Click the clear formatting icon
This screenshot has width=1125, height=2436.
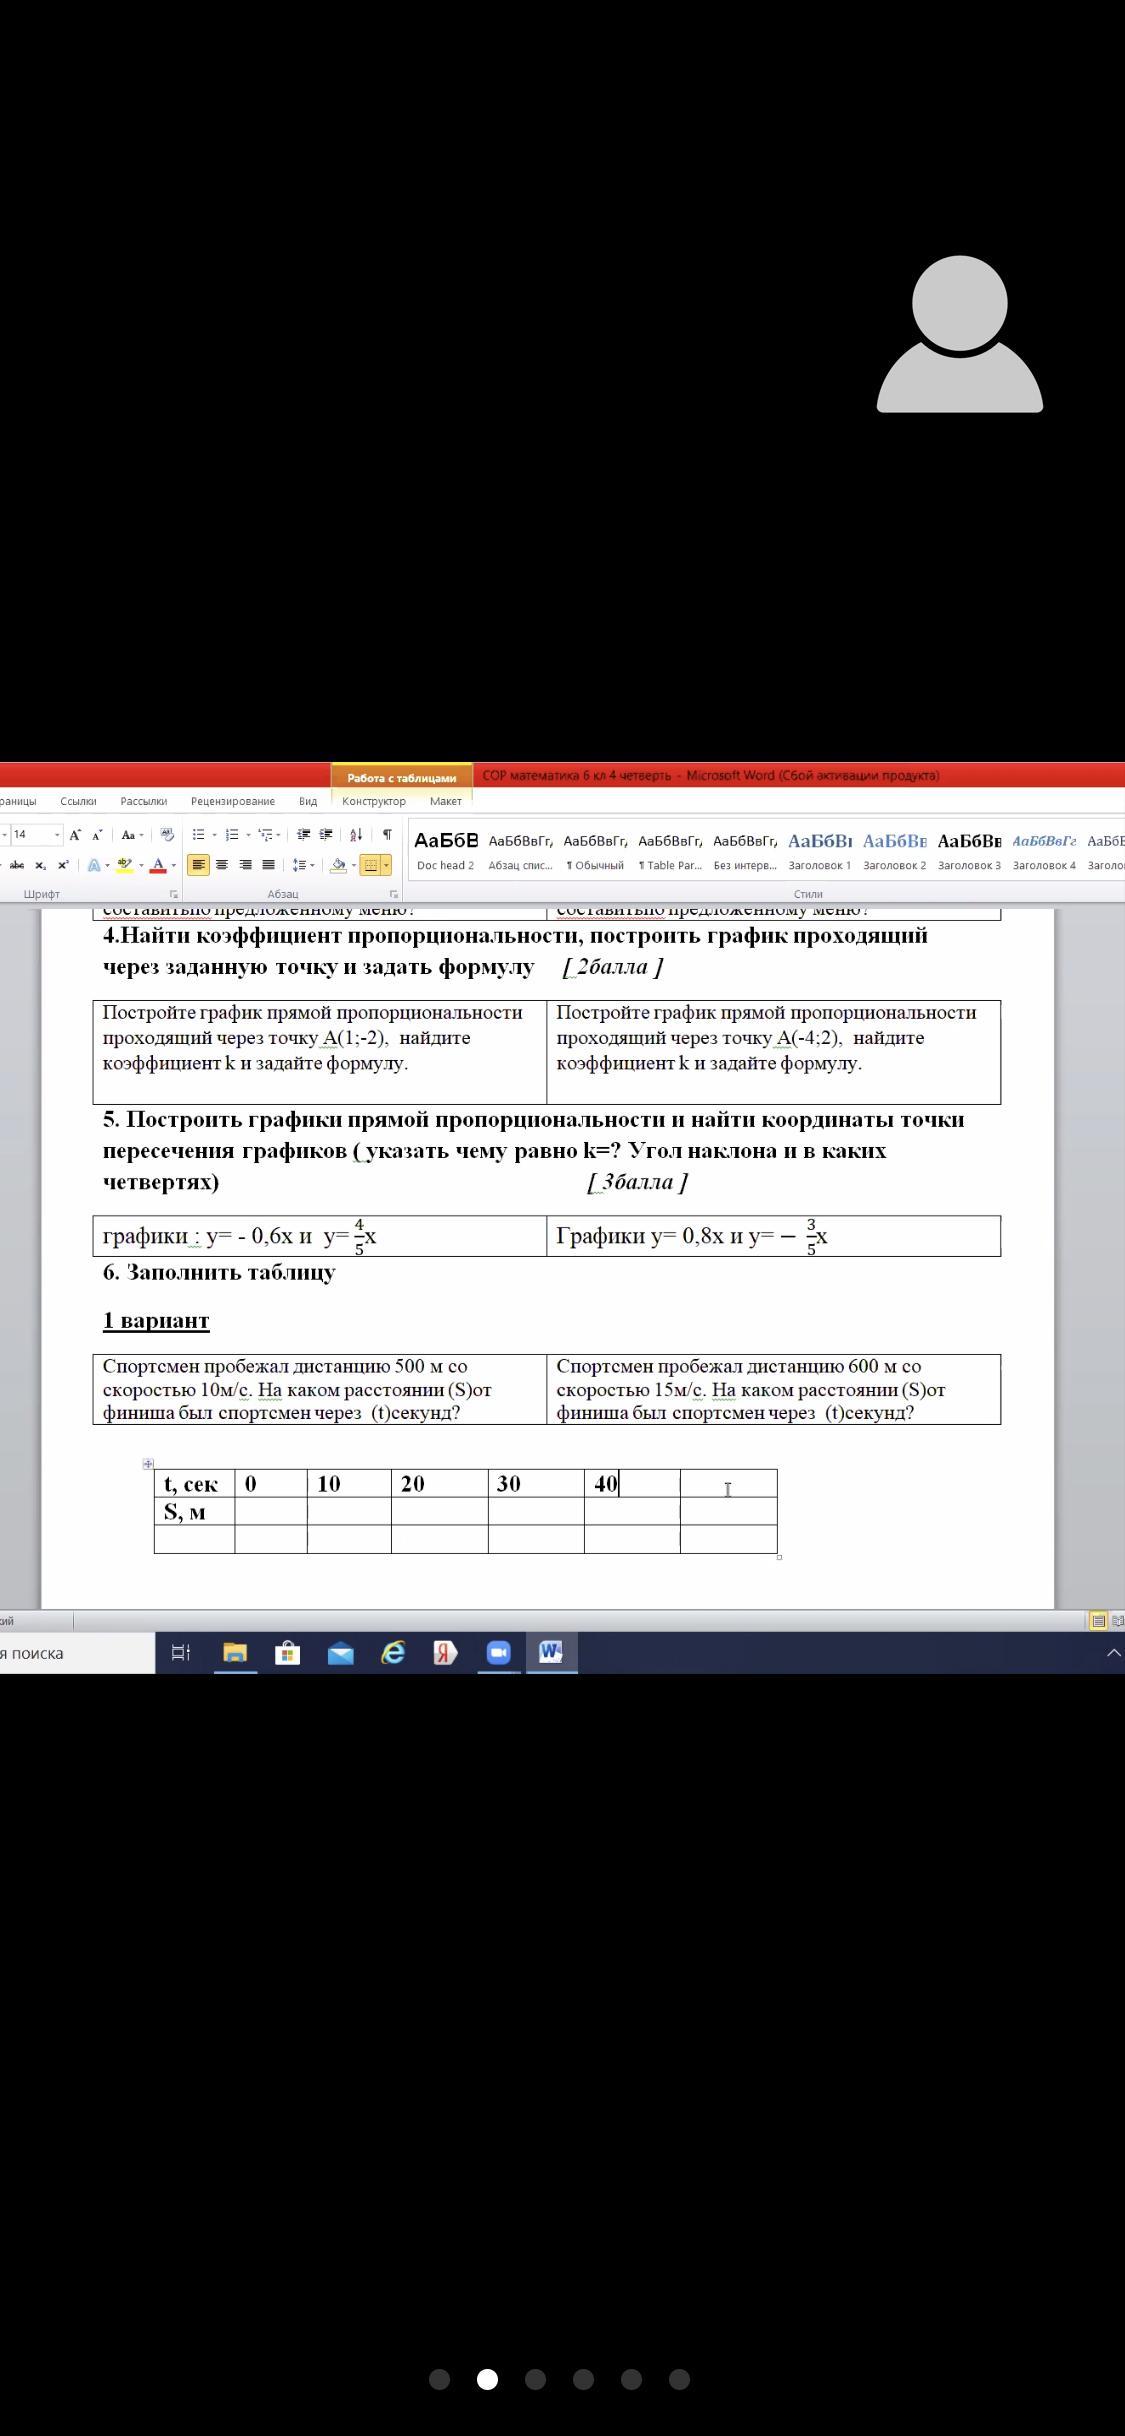[167, 835]
